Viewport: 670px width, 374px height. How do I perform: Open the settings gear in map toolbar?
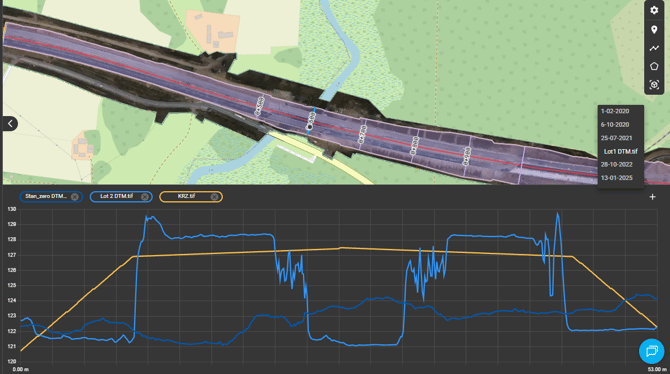point(654,10)
